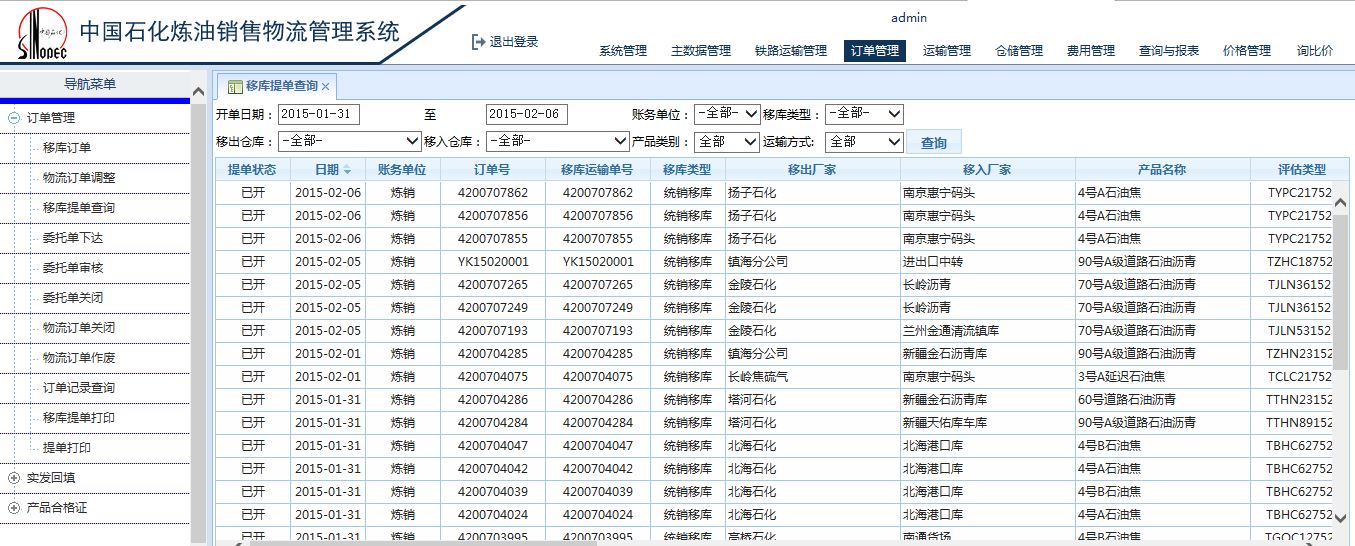1355x546 pixels.
Task: Click order number 4200704286 cell
Action: 493,400
